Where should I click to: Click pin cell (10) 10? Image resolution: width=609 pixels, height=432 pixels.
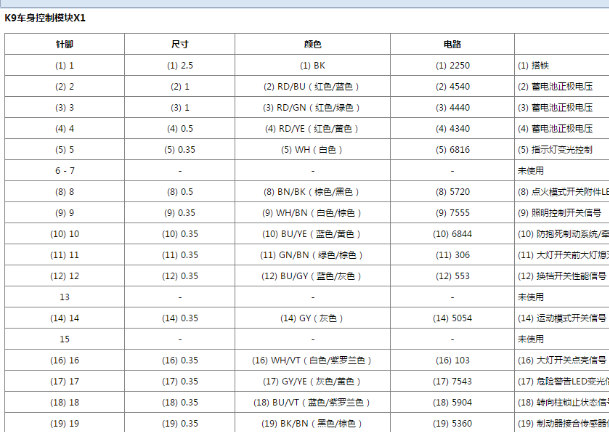64,234
